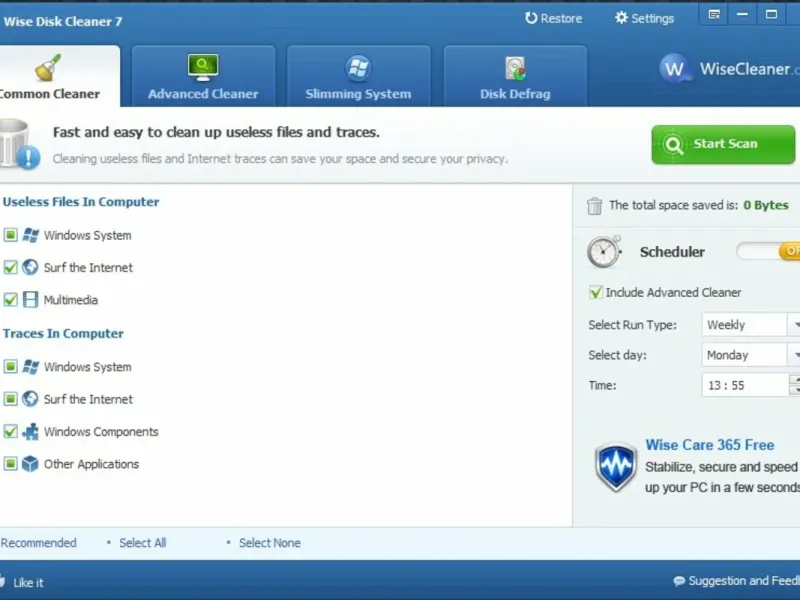Click the magnifier icon on Start Scan
The height and width of the screenshot is (600, 800).
click(x=673, y=145)
